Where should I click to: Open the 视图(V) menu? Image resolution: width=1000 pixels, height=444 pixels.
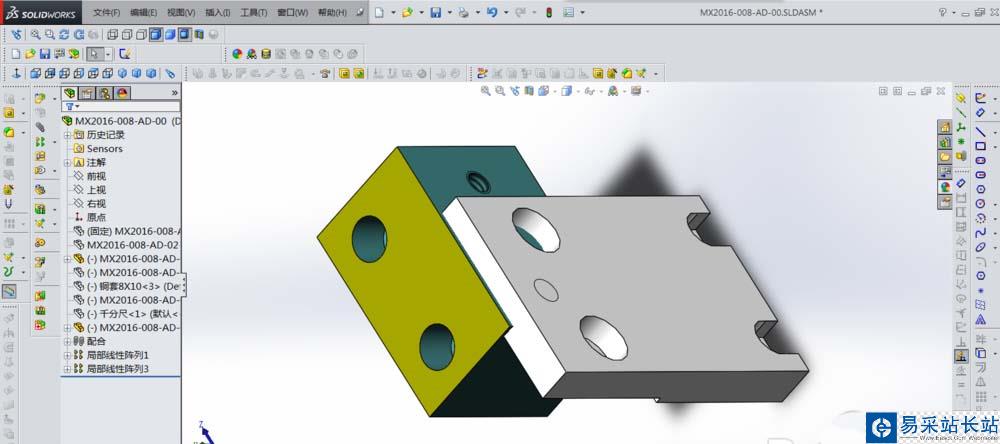(x=181, y=13)
